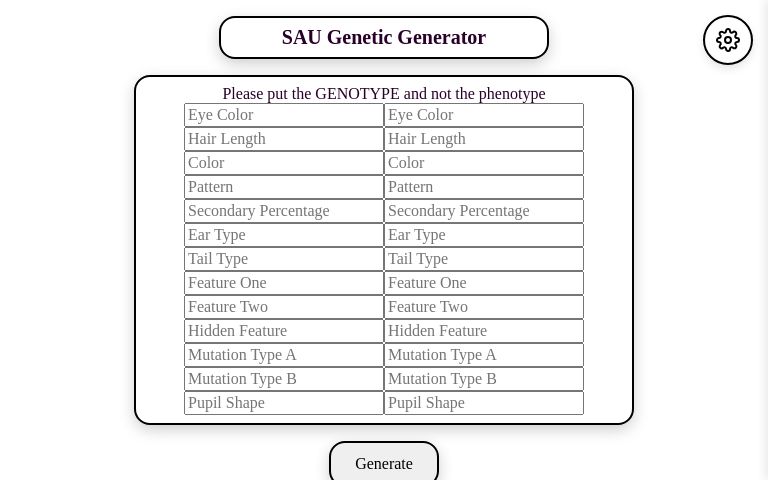This screenshot has height=480, width=768.
Task: Click the right Pattern input box
Action: pos(484,187)
